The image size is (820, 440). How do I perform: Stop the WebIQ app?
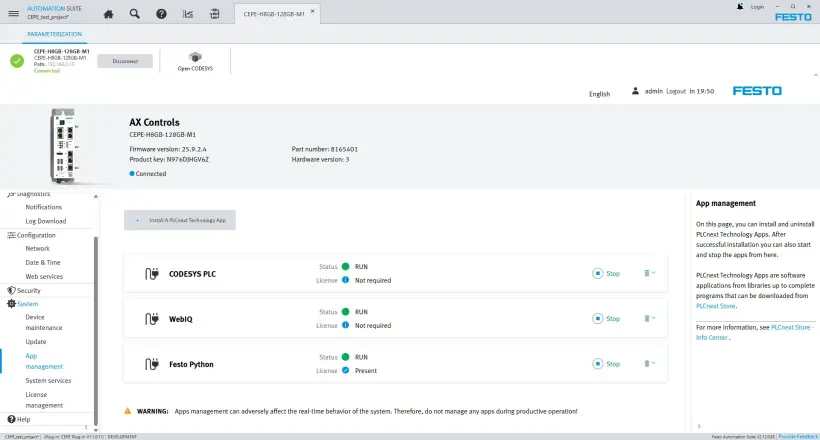point(607,319)
